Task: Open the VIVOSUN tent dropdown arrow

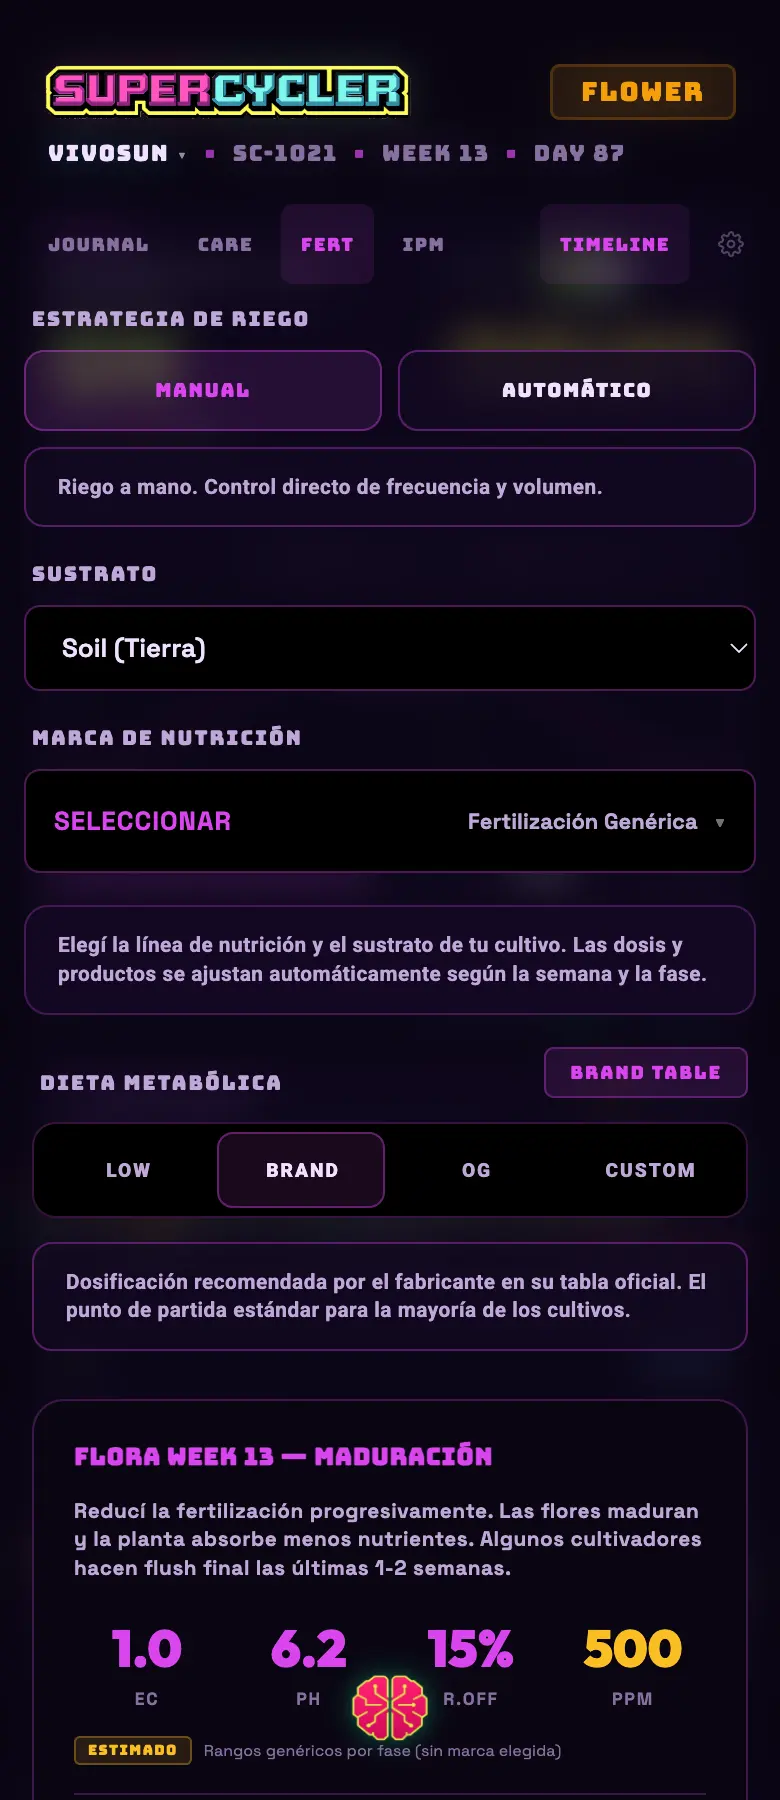Action: [182, 155]
